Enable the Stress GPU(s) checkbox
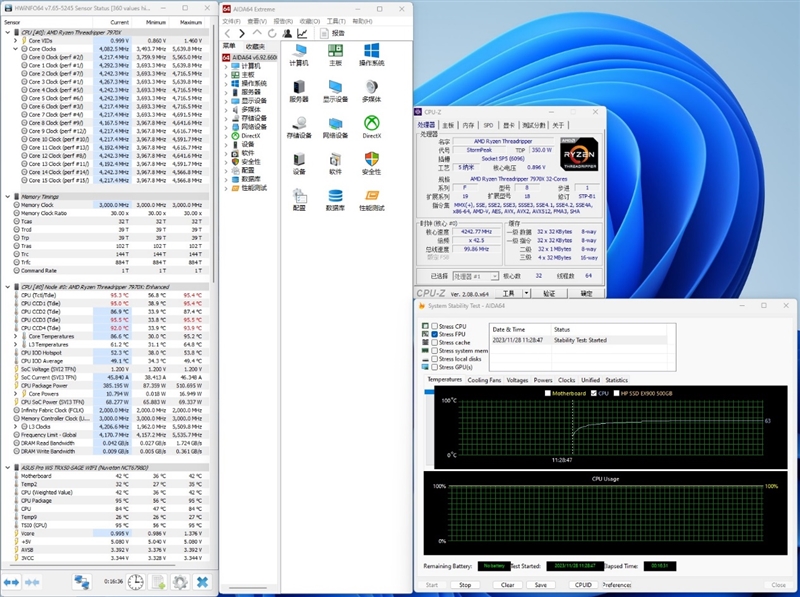 (x=435, y=367)
